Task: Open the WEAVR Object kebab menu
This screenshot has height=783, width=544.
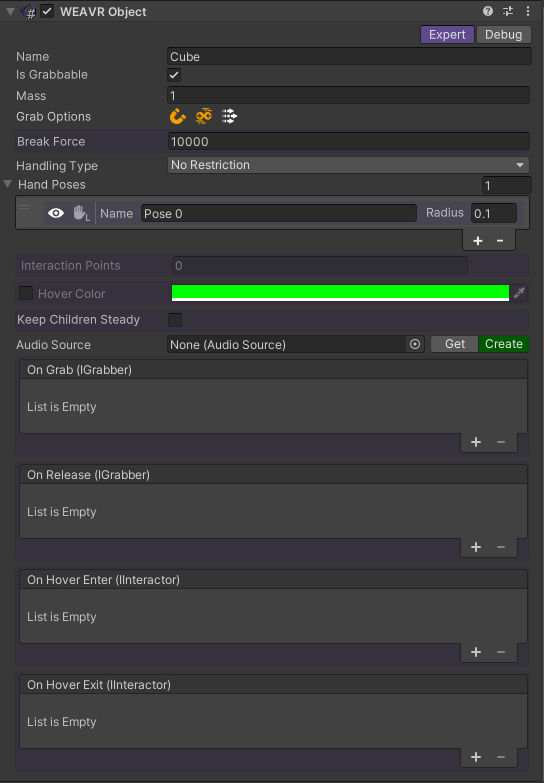Action: (528, 11)
